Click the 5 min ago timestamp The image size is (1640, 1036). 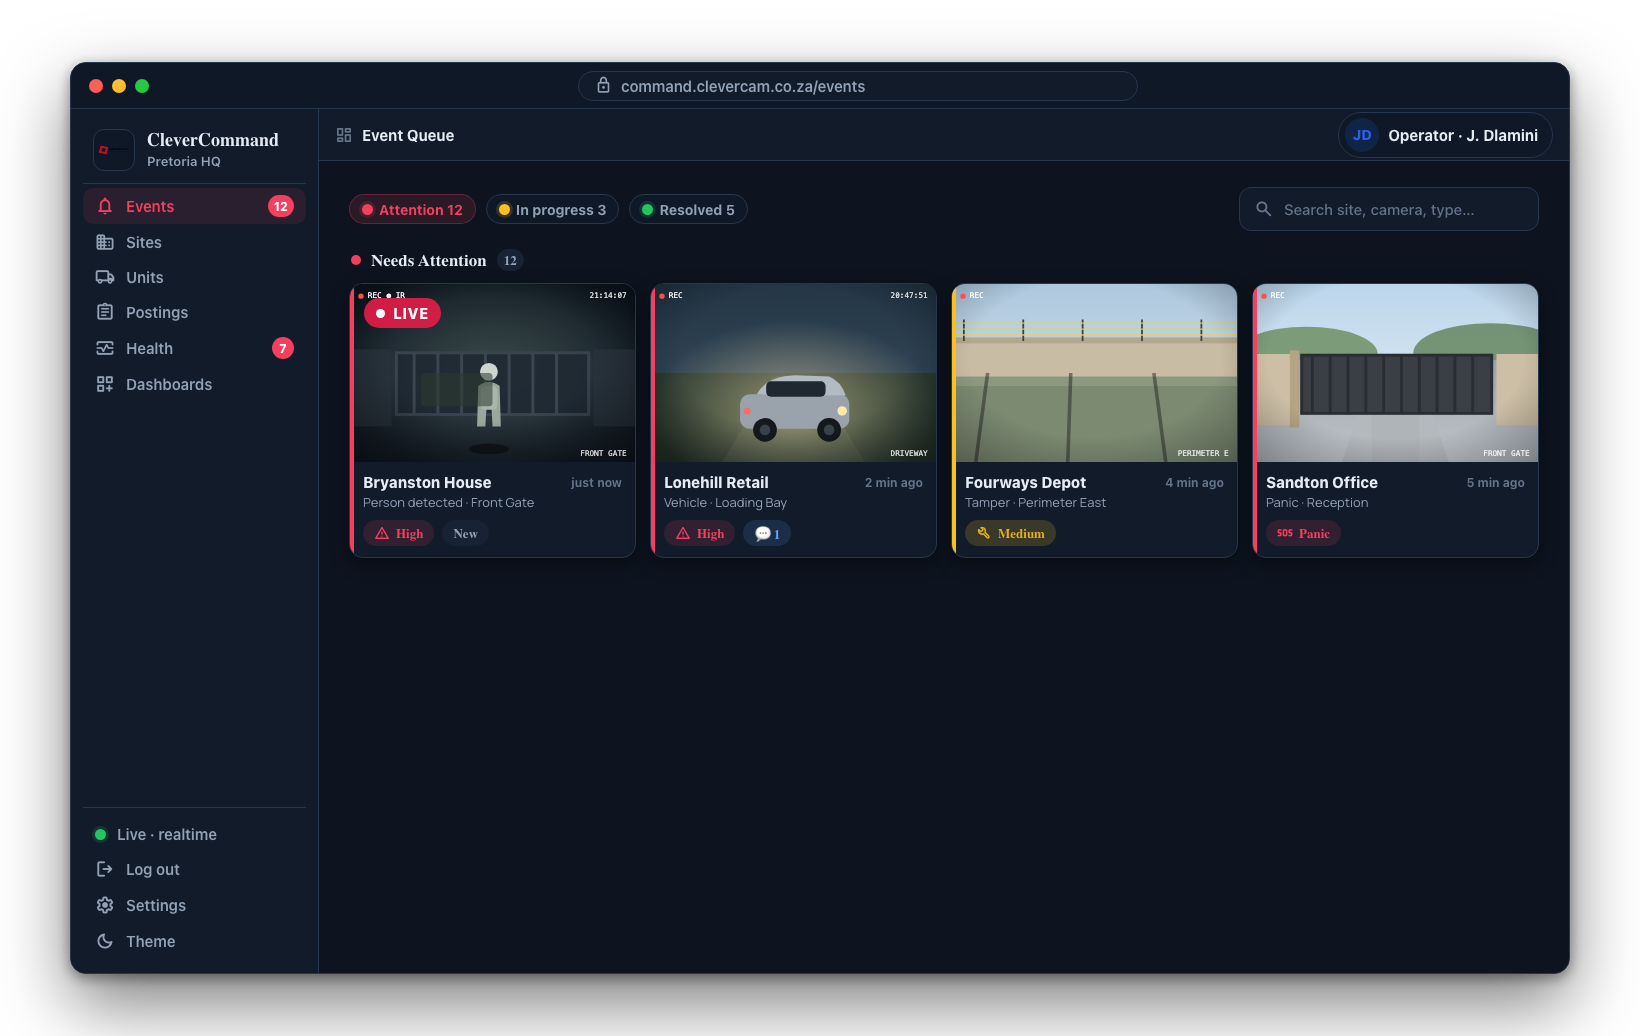point(1495,482)
